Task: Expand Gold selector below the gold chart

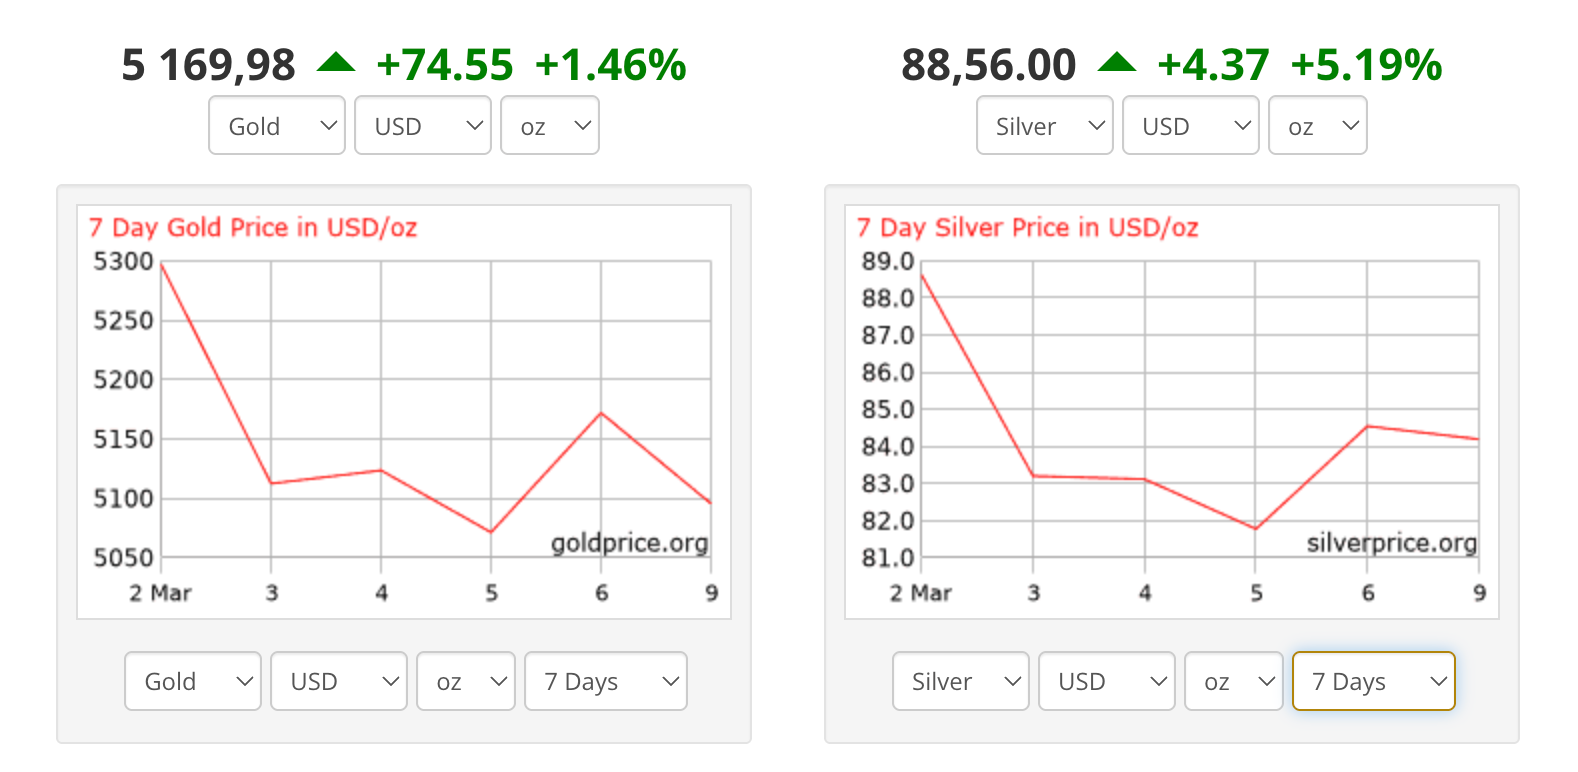Action: (193, 681)
